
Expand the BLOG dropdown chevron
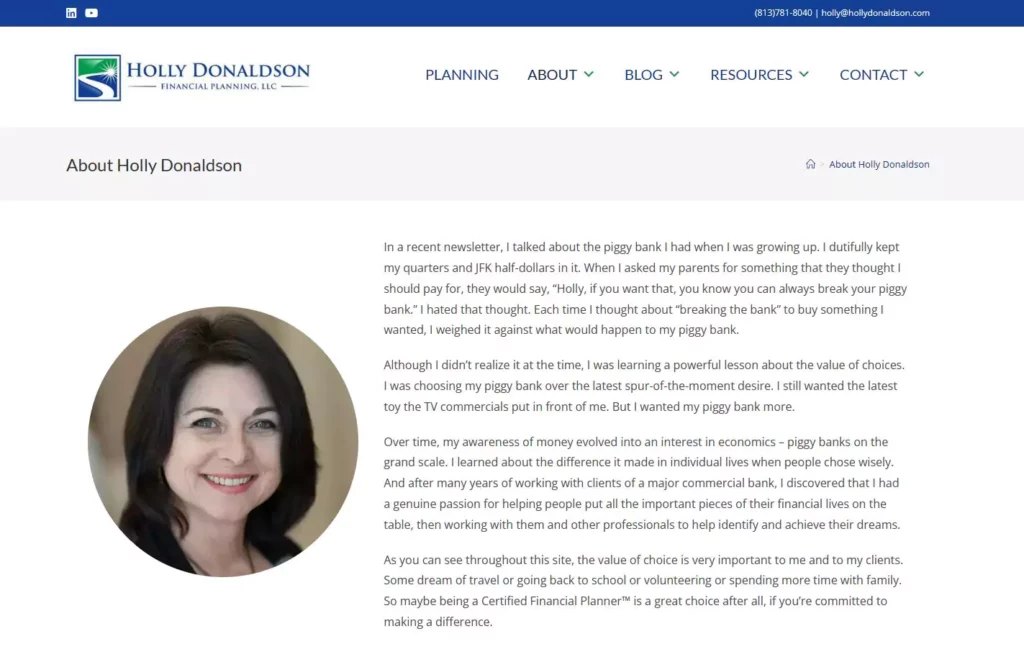(675, 74)
